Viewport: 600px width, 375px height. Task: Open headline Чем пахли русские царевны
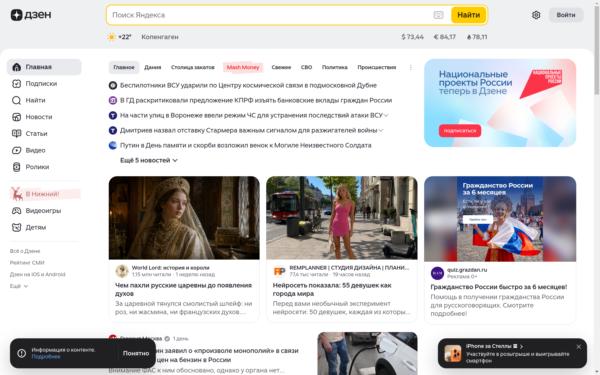184,289
